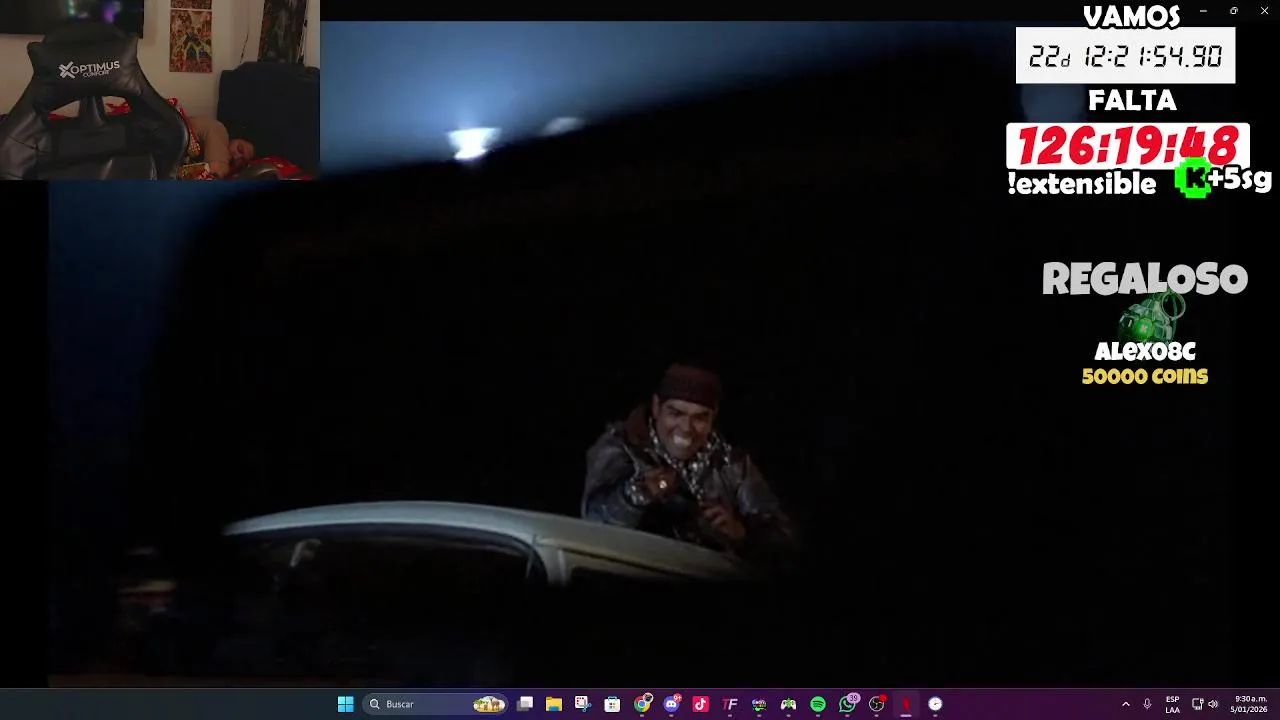Open the TikTok taskbar app
Viewport: 1280px width, 720px height.
pos(700,704)
